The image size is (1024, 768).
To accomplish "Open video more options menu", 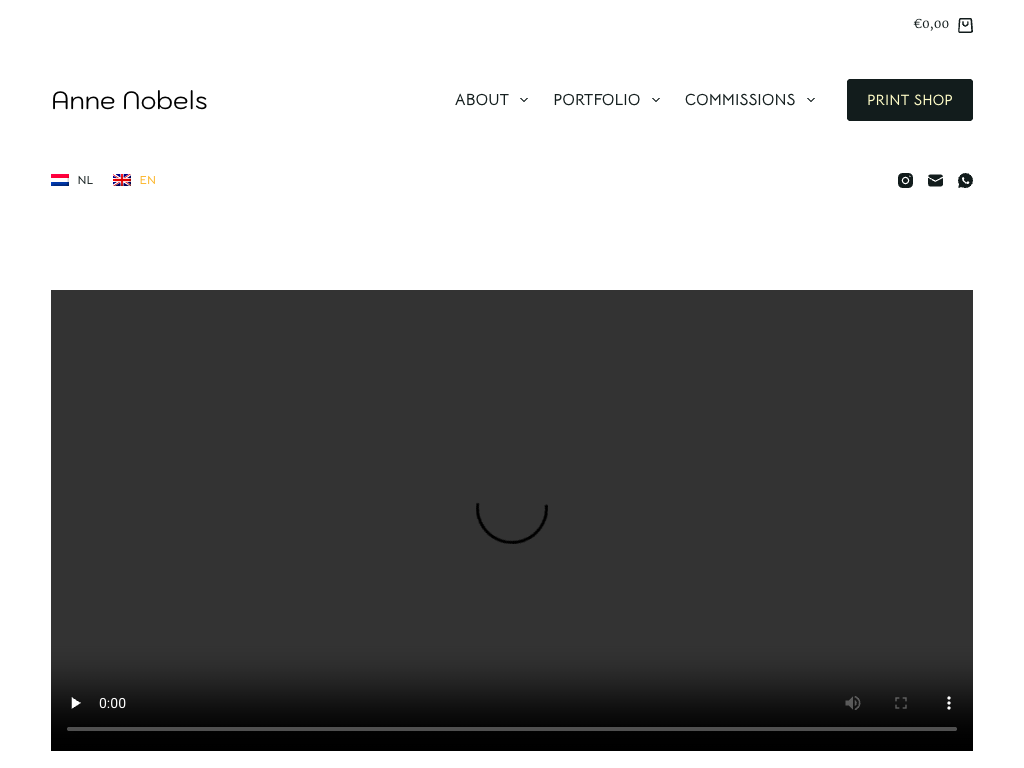I will click(x=949, y=703).
